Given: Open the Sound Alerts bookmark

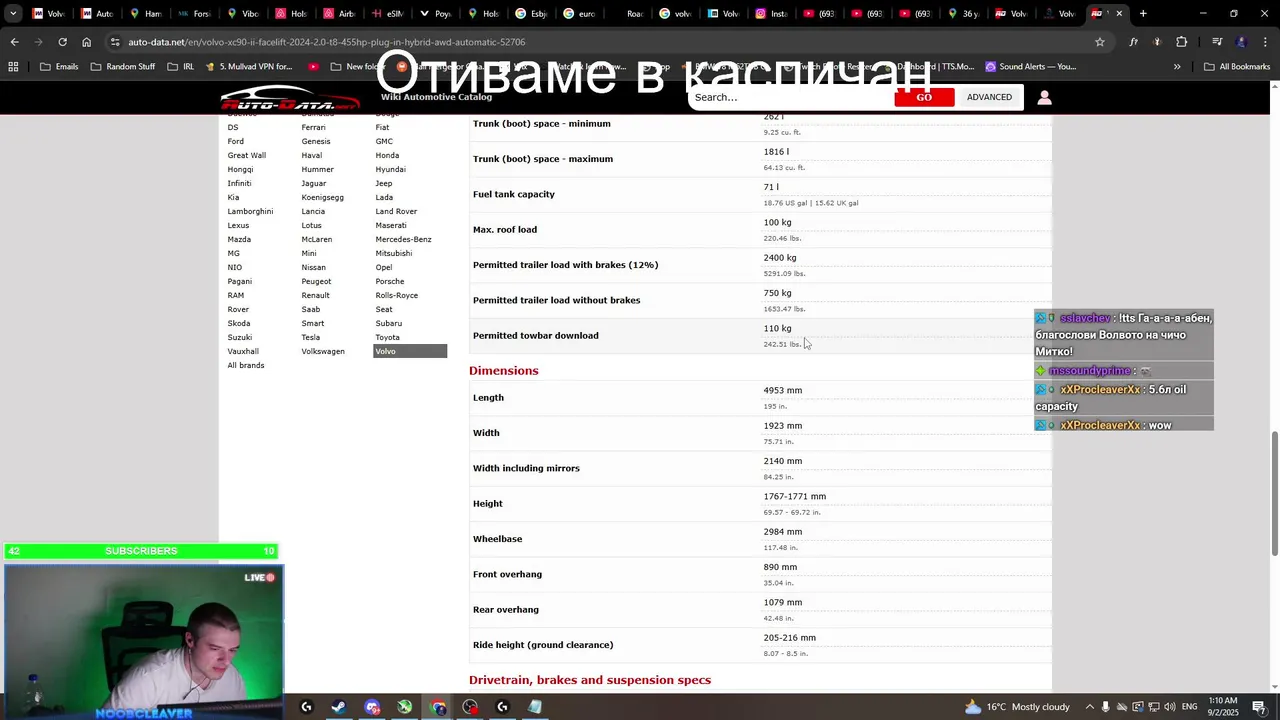Looking at the screenshot, I should coord(1030,67).
